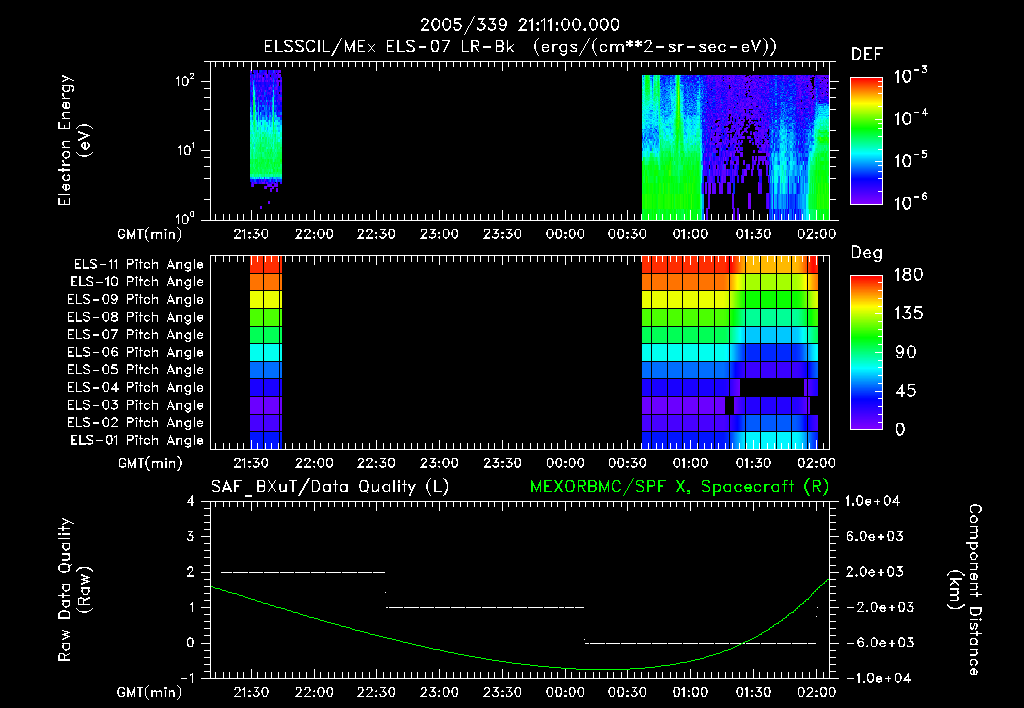This screenshot has height=708, width=1024.
Task: Click the "Electron Energy (eV)" axis label
Action: pyautogui.click(x=74, y=140)
